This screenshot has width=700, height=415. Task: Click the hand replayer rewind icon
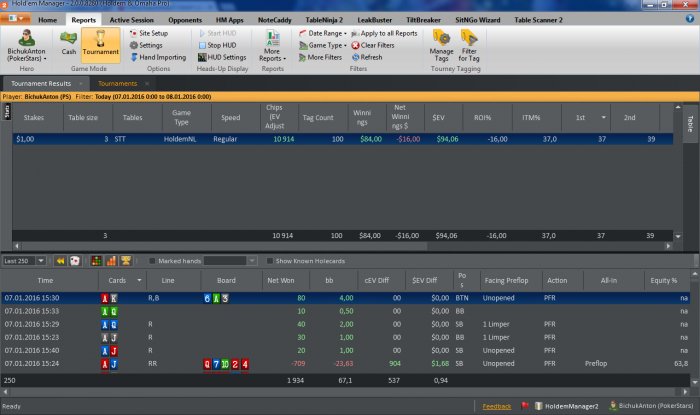coord(60,261)
